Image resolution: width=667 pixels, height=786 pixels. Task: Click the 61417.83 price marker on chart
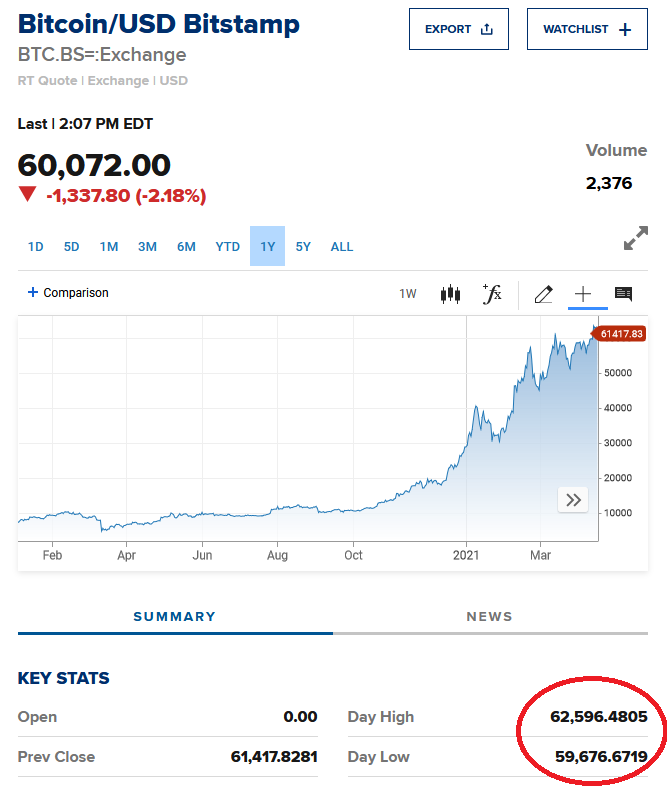click(620, 334)
